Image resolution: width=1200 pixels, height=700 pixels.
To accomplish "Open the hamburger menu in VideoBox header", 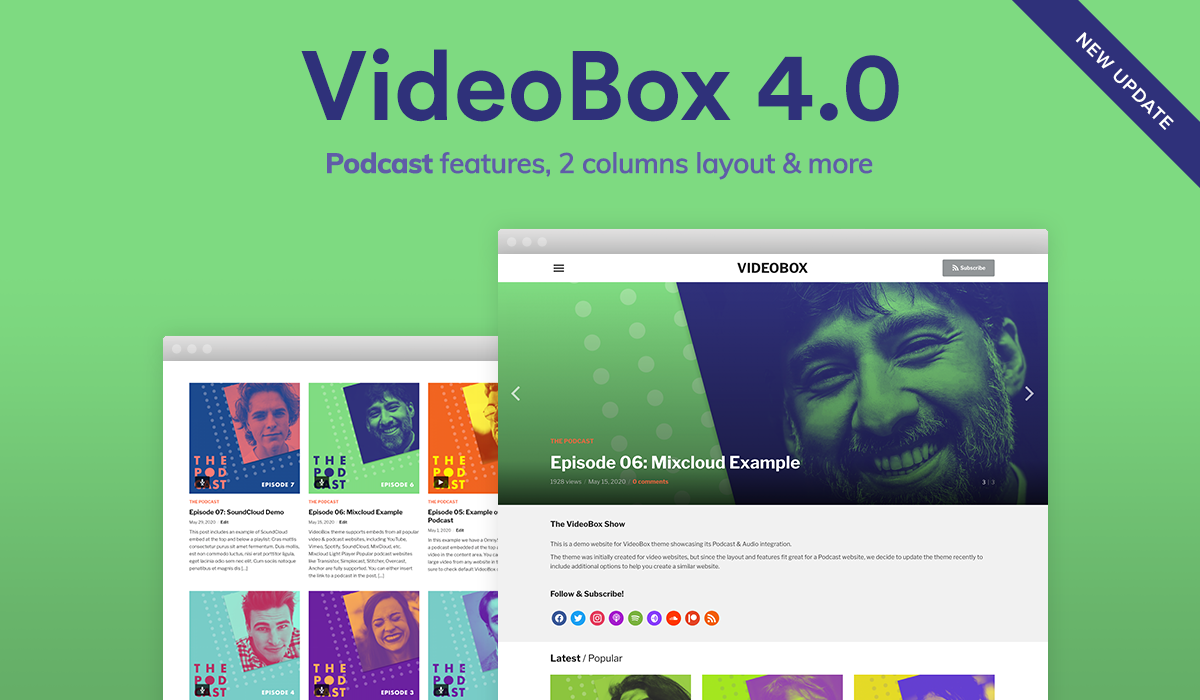I will click(559, 268).
